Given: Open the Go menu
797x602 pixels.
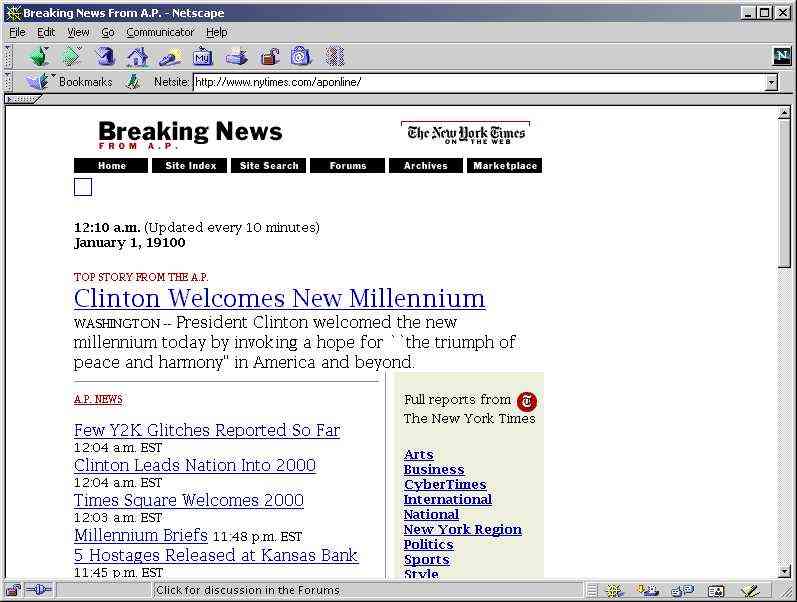Looking at the screenshot, I should 108,32.
